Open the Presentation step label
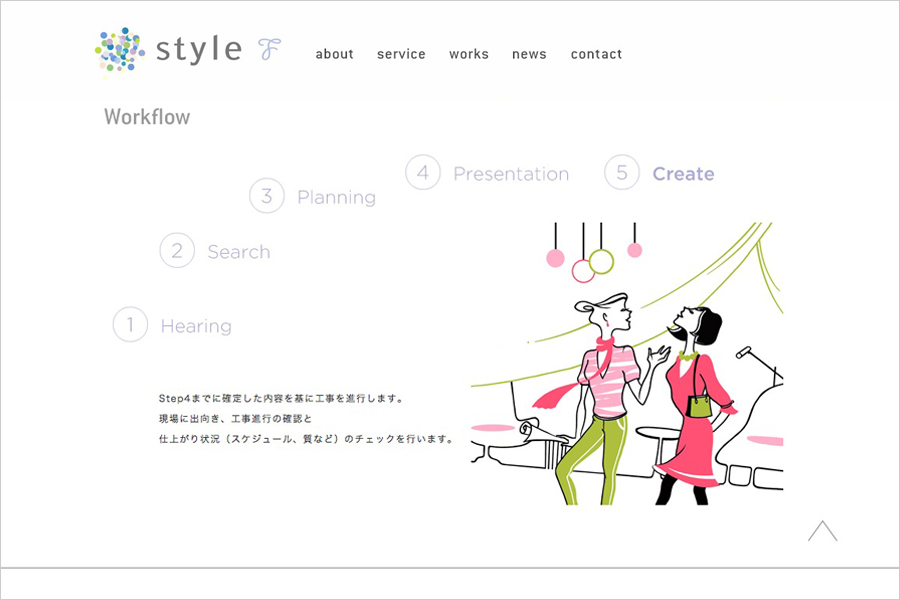Viewport: 900px width, 600px height. [x=510, y=174]
